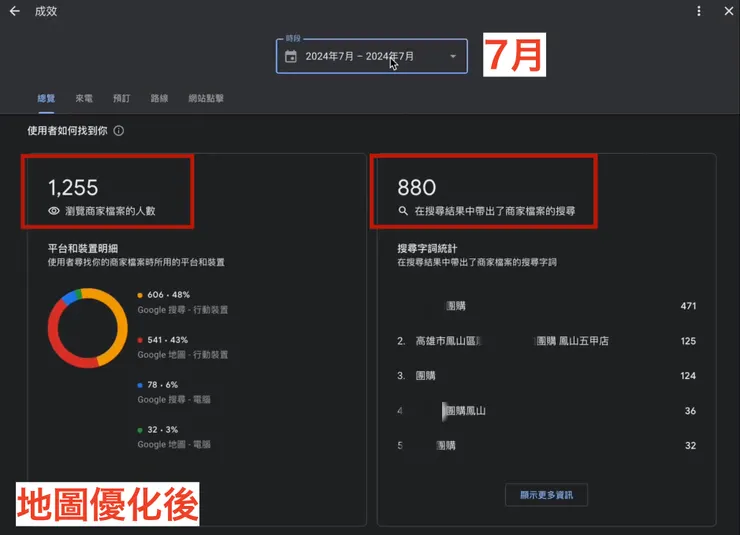Open the three-dot more options menu
Viewport: 740px width, 535px height.
tap(698, 11)
